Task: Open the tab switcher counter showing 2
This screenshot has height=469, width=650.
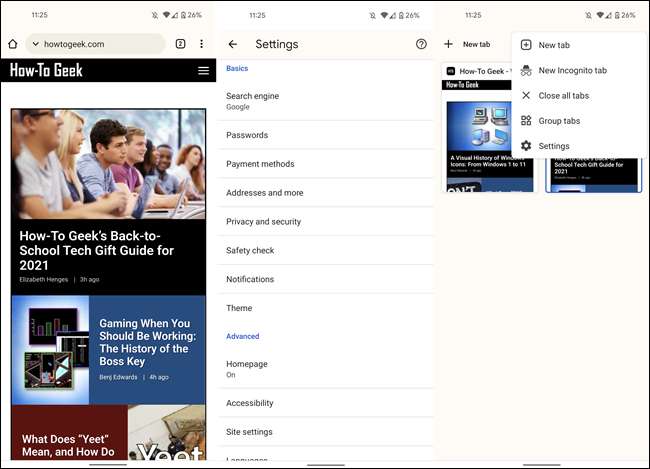Action: click(x=180, y=44)
